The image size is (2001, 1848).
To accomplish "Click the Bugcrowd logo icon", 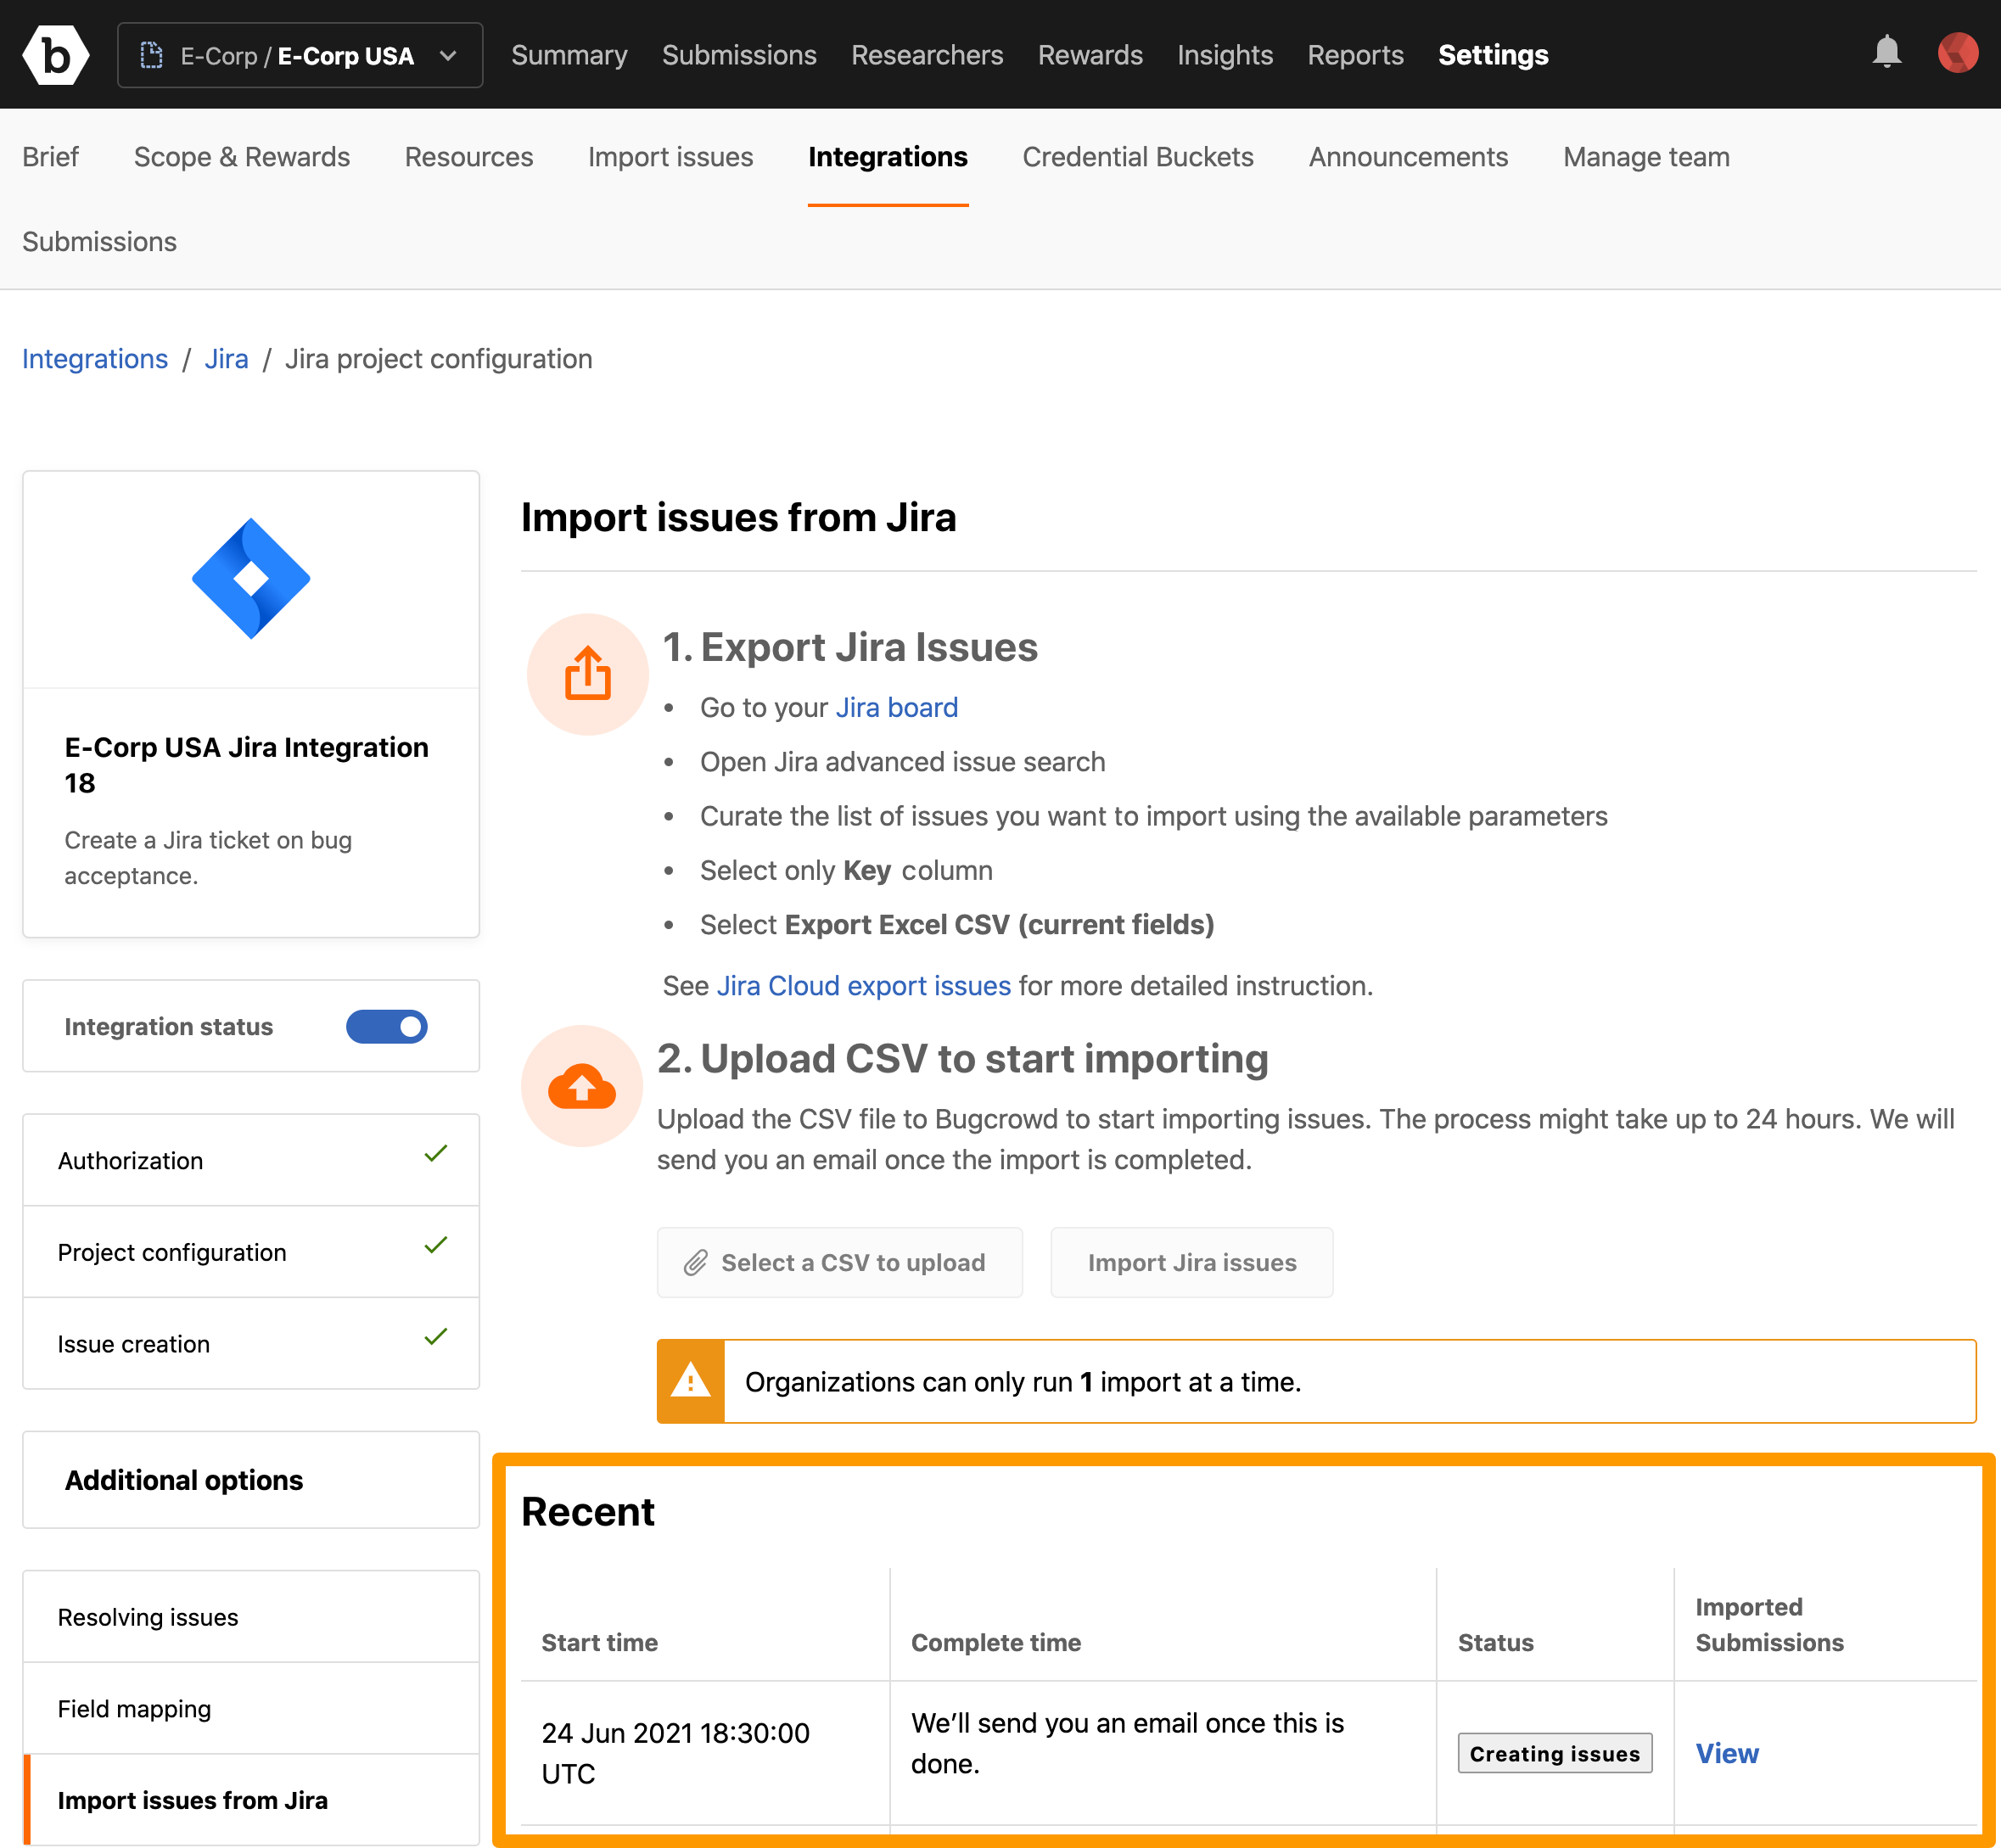I will pos(56,55).
